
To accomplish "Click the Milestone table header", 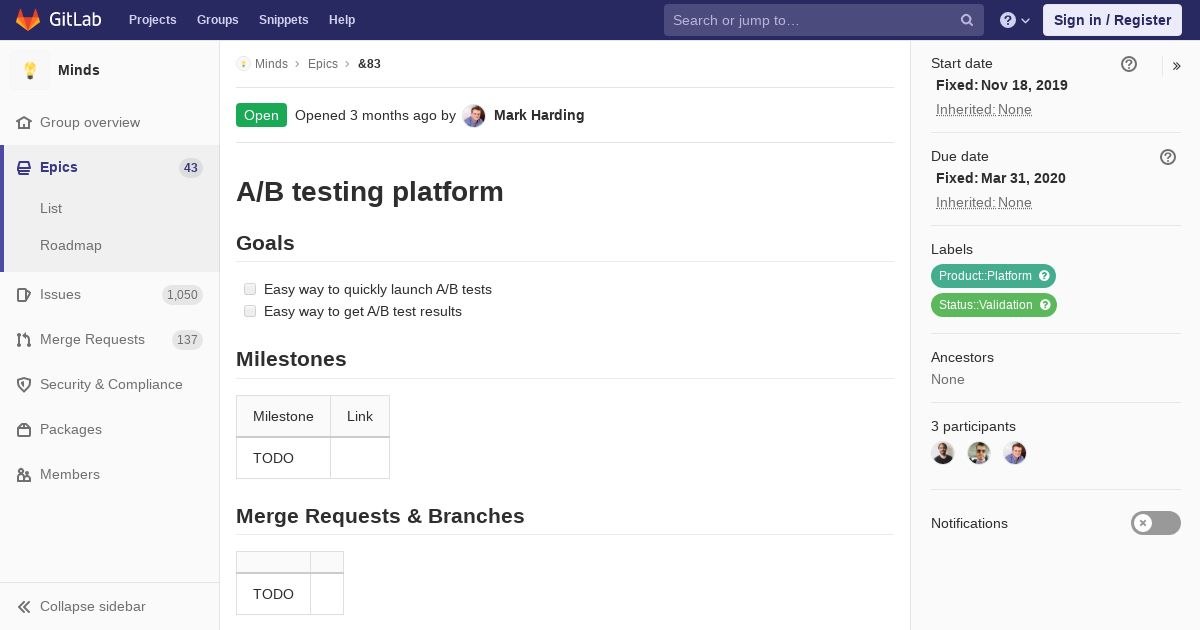I will [283, 416].
